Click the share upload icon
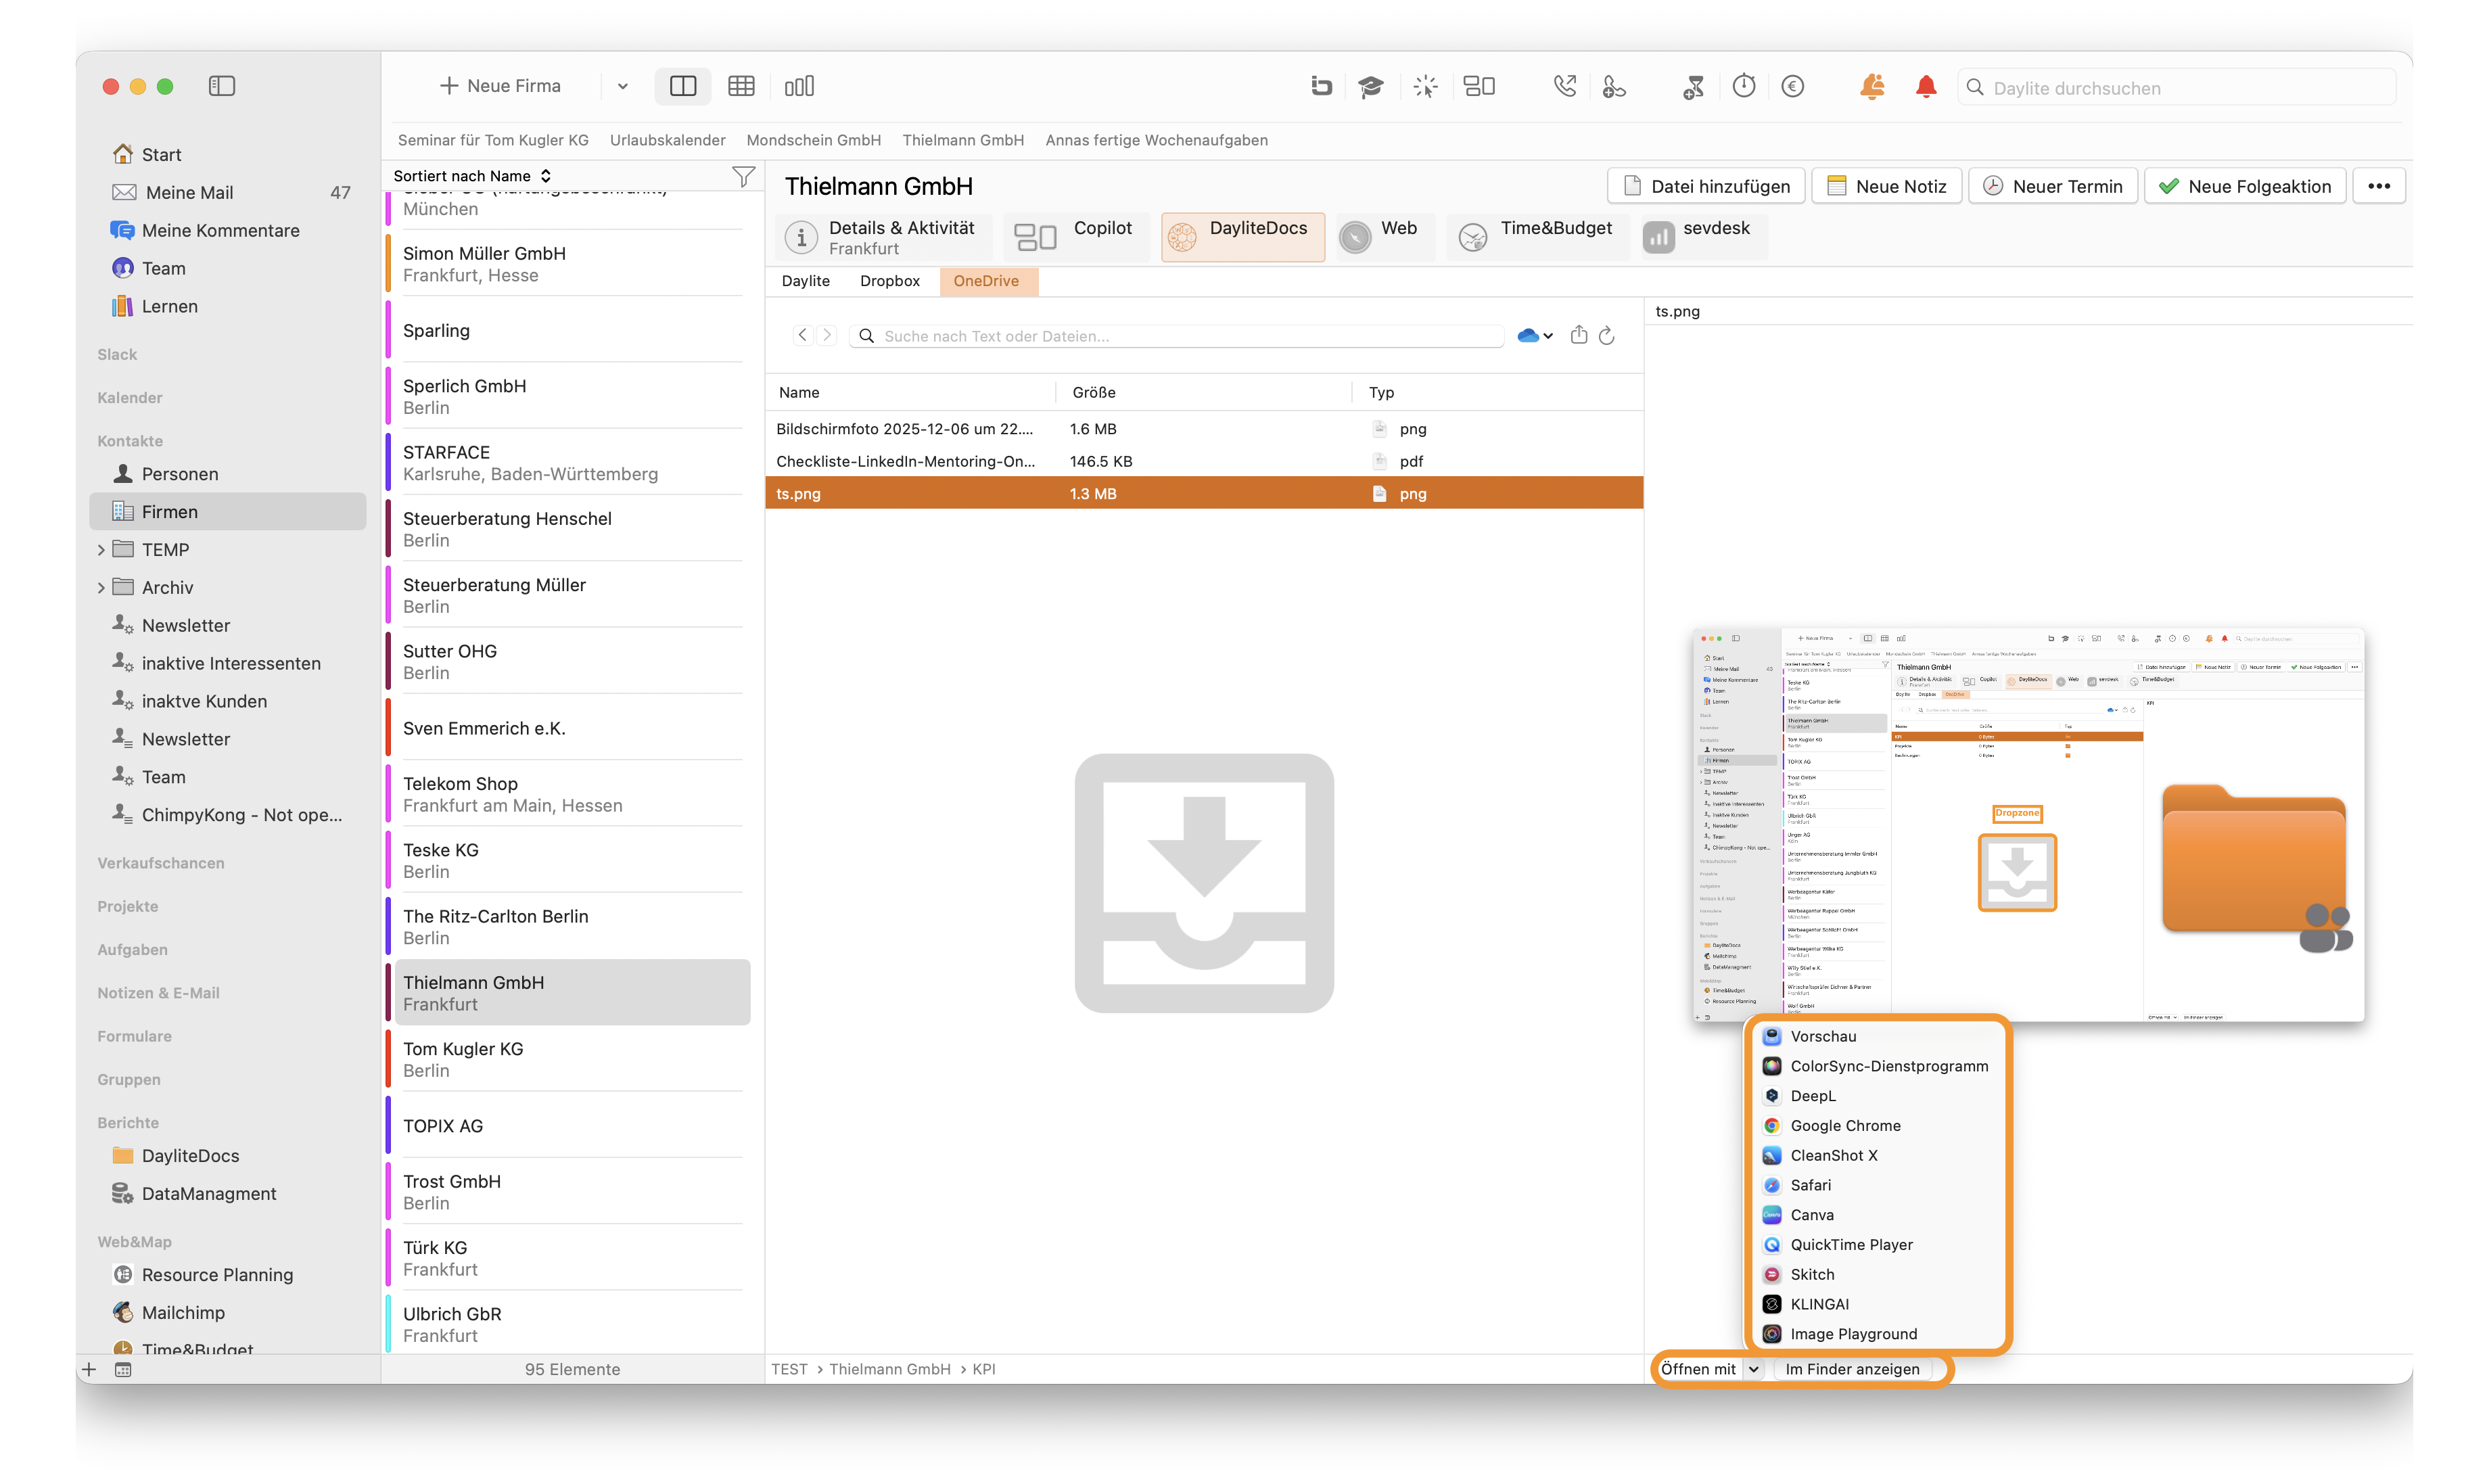The width and height of the screenshot is (2489, 1484). click(1578, 335)
